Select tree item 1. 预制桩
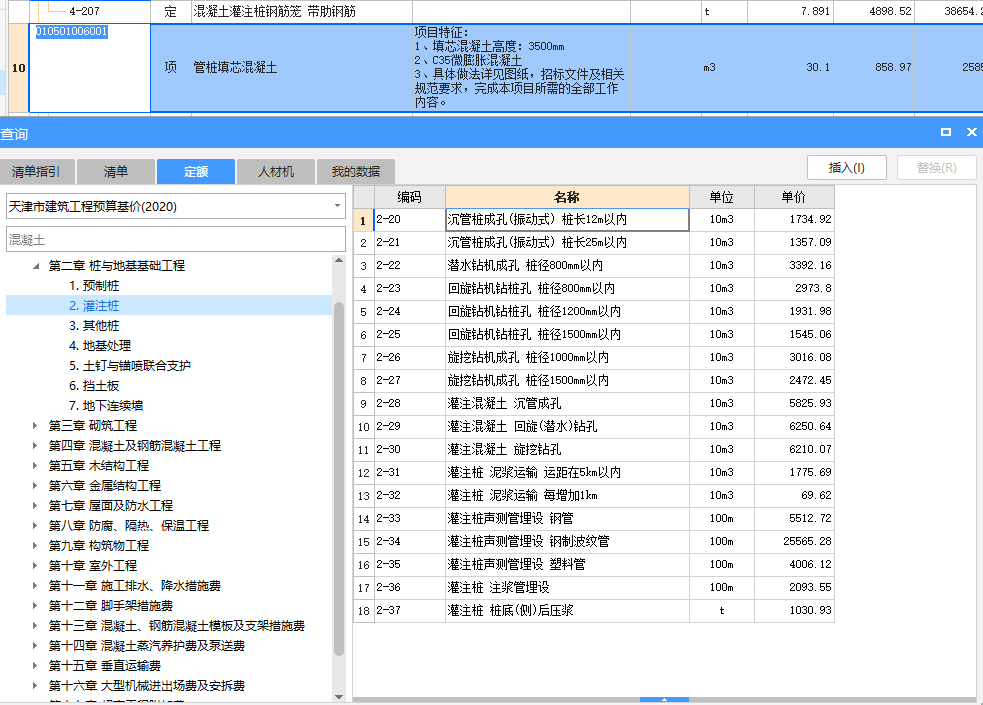983x705 pixels. click(x=94, y=286)
